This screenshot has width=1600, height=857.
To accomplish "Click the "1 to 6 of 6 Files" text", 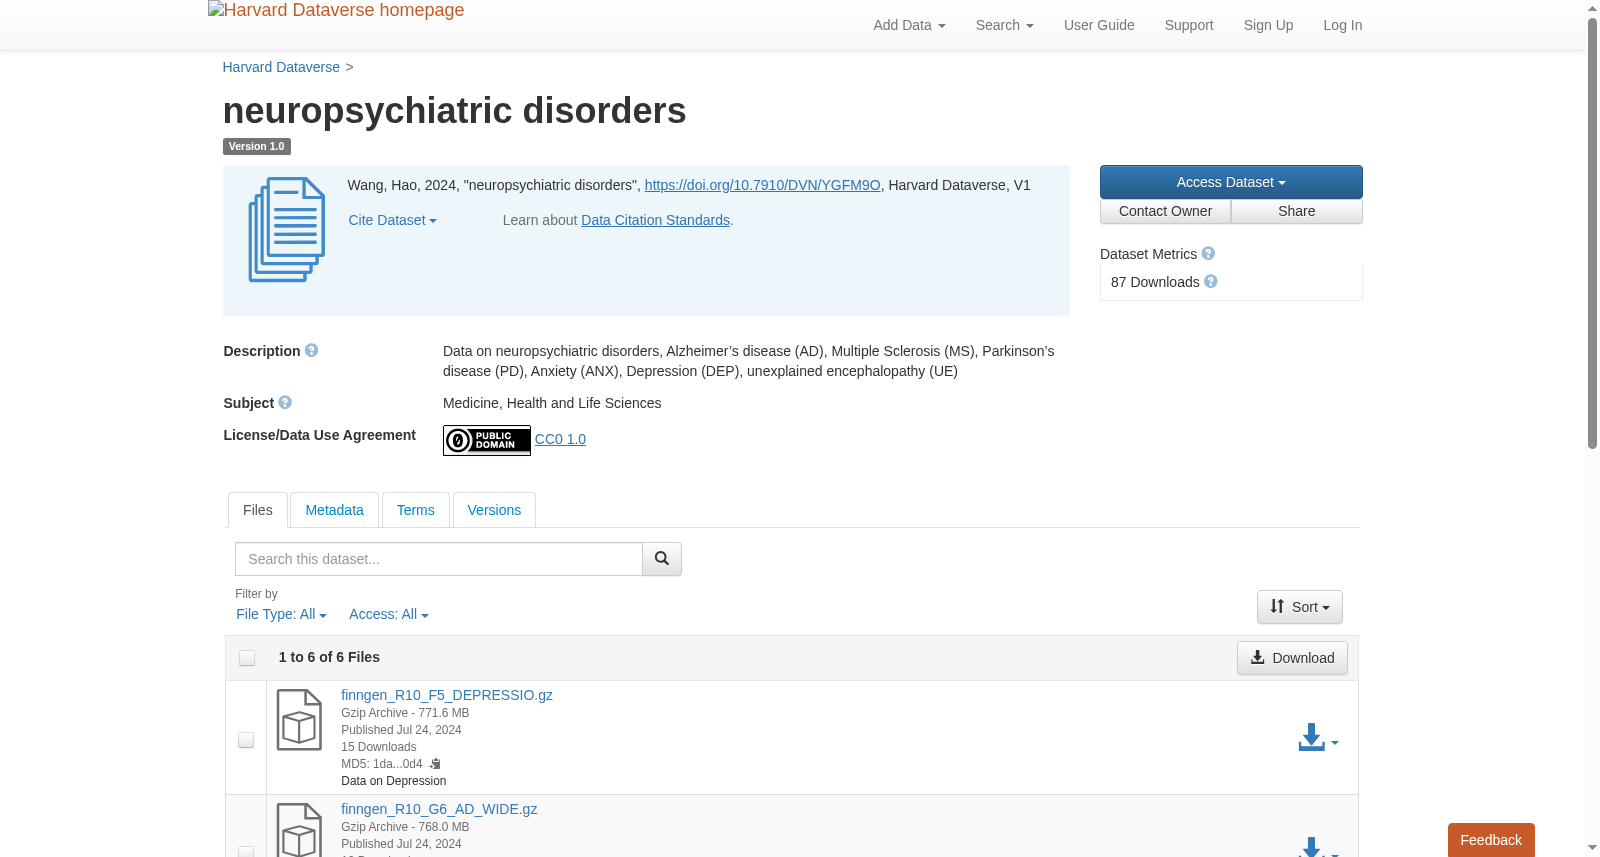I will tap(329, 657).
